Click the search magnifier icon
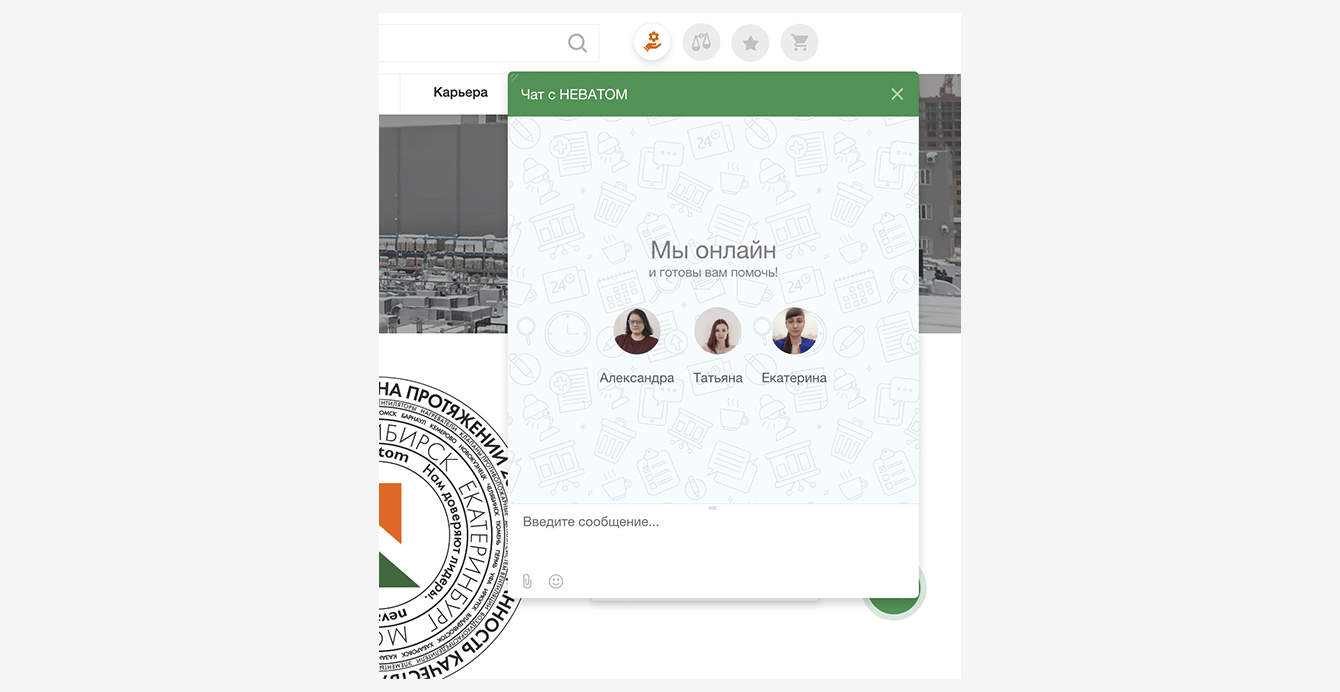The height and width of the screenshot is (692, 1340). (577, 43)
